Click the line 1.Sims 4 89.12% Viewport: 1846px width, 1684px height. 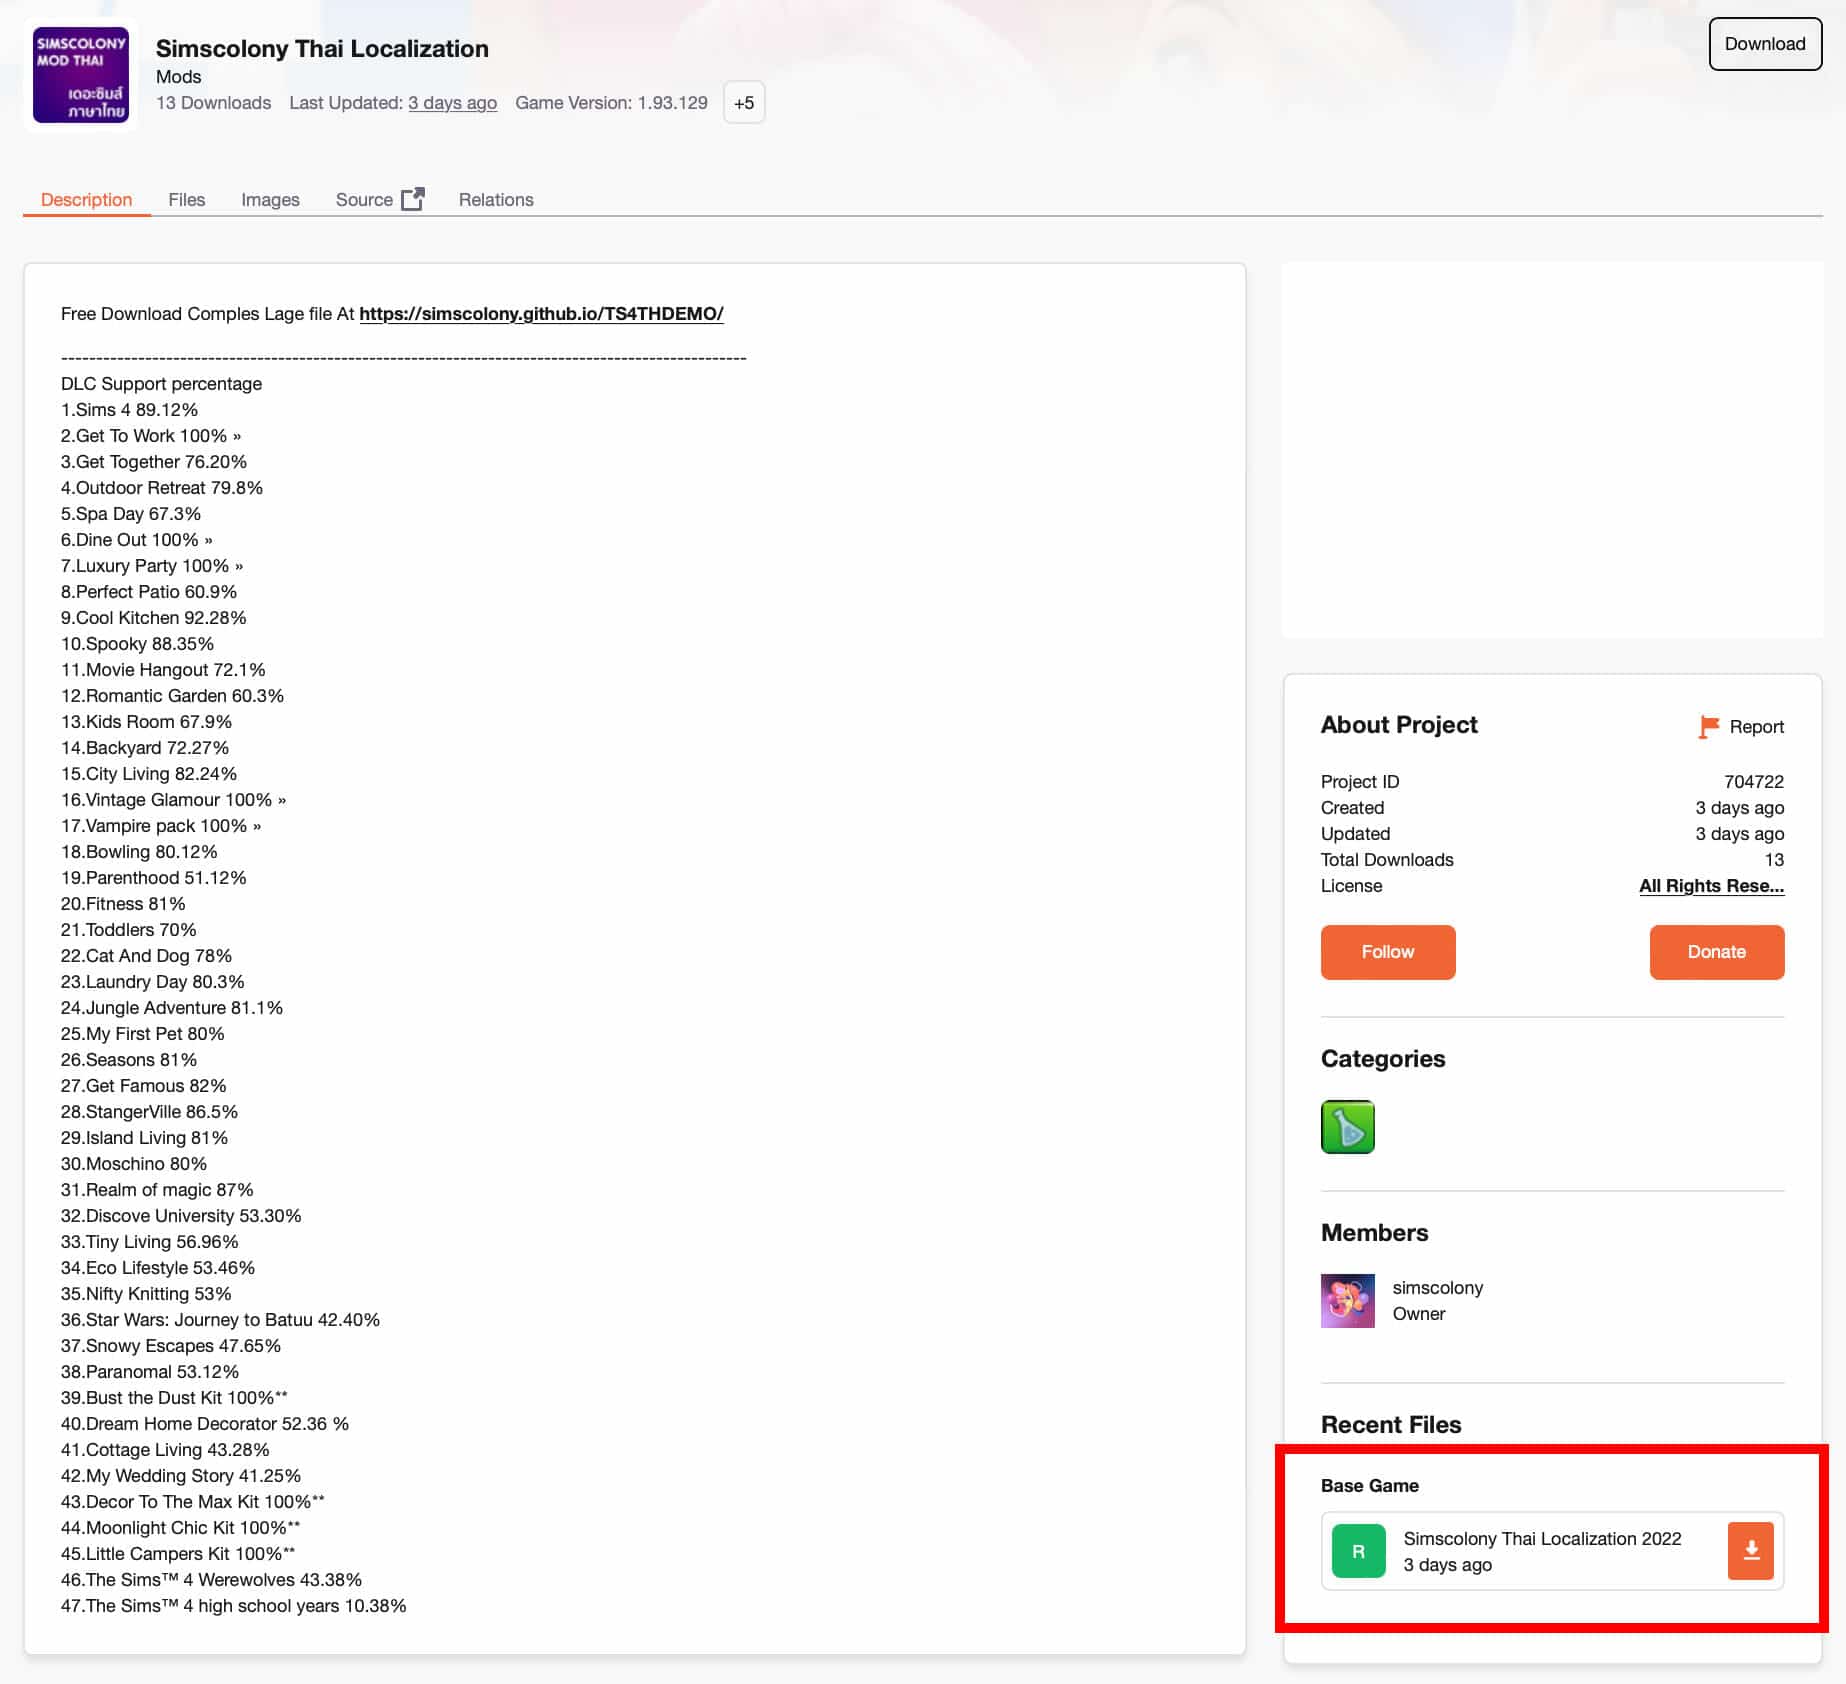[x=129, y=410]
